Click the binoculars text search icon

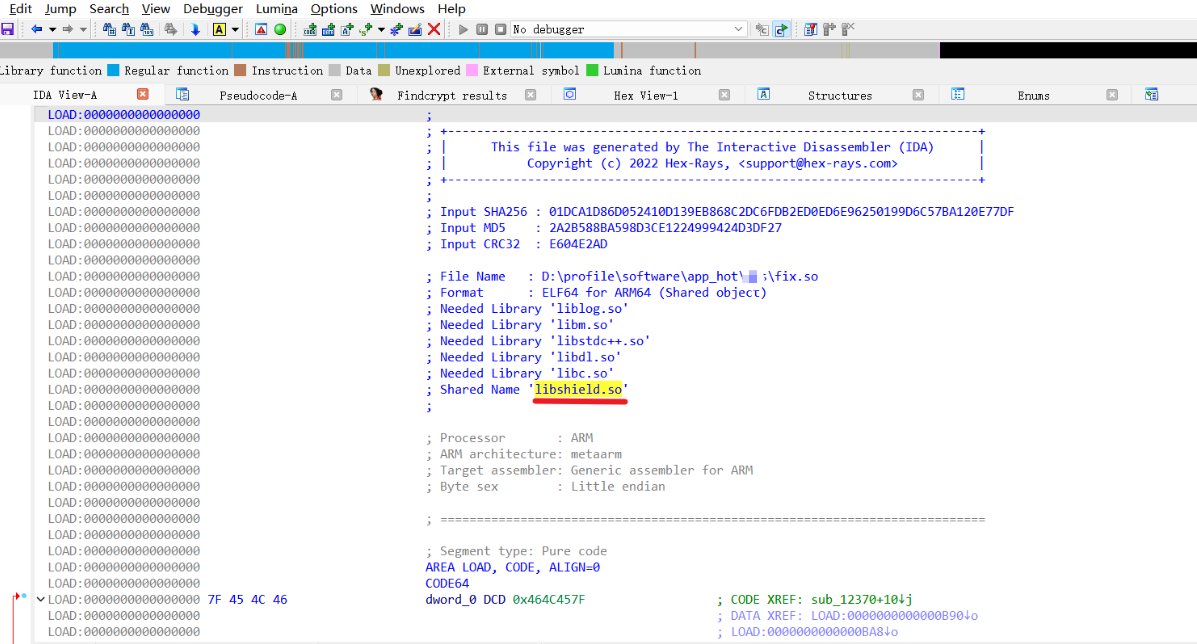click(127, 29)
